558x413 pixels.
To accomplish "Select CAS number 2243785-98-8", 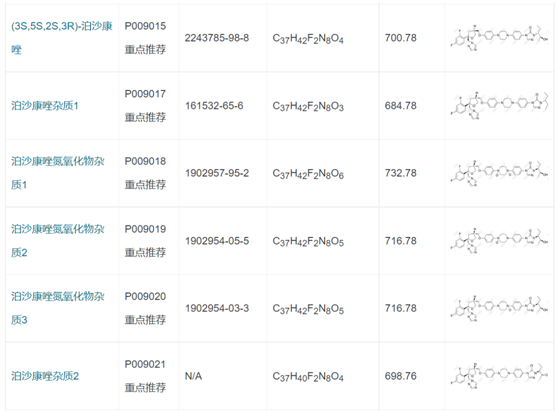I will coord(217,38).
